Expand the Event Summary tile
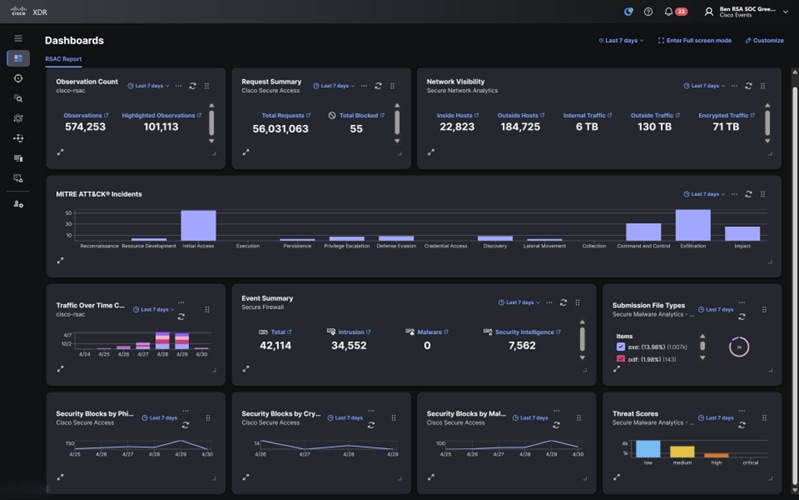Screen dimensions: 799x500 (246, 369)
